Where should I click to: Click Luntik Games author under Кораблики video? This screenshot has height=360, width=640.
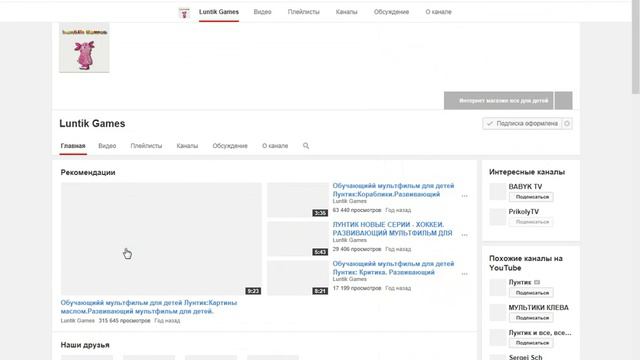pyautogui.click(x=349, y=201)
